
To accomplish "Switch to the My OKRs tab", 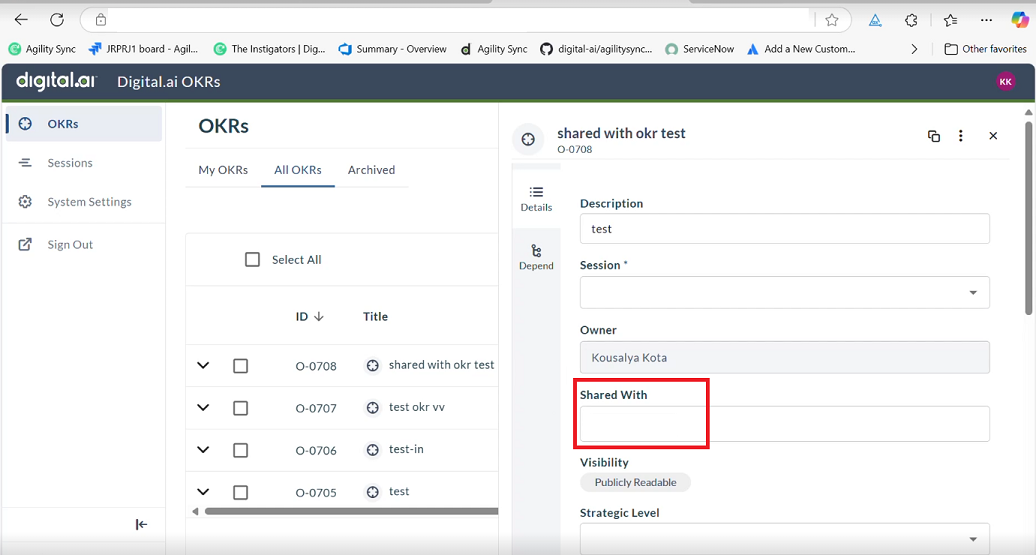I will (223, 170).
